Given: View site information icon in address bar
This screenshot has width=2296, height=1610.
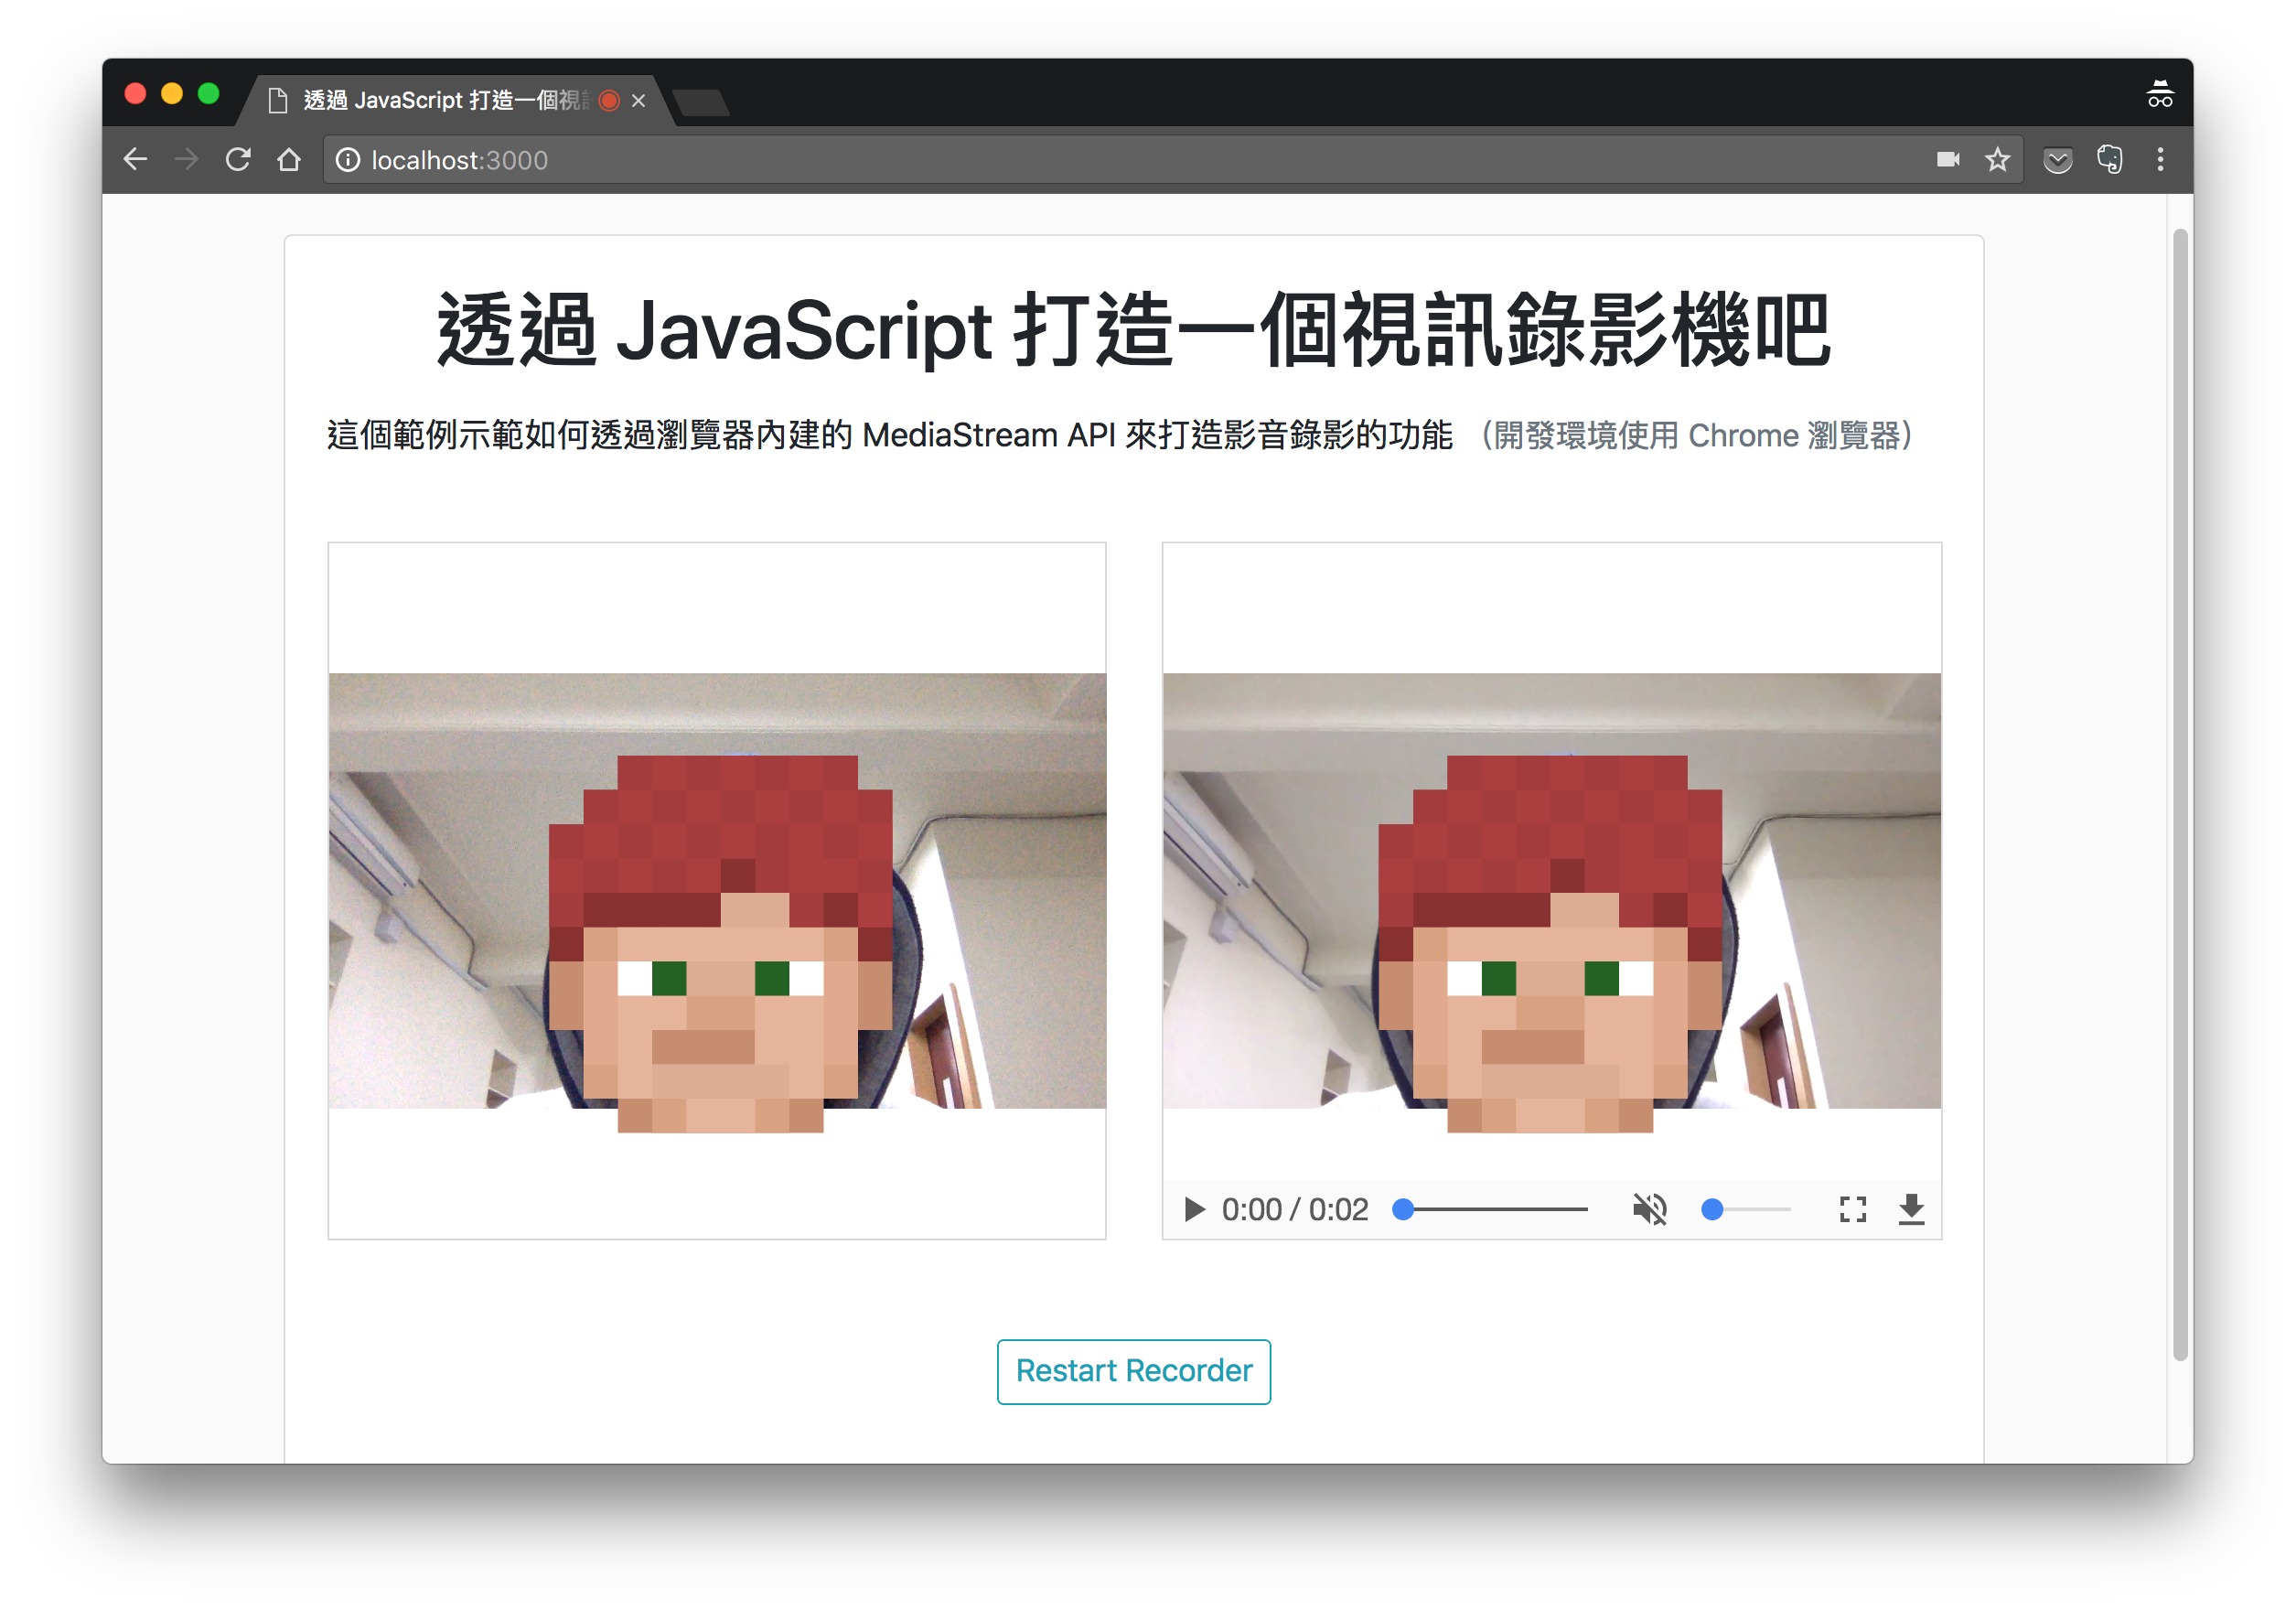Looking at the screenshot, I should click(347, 160).
